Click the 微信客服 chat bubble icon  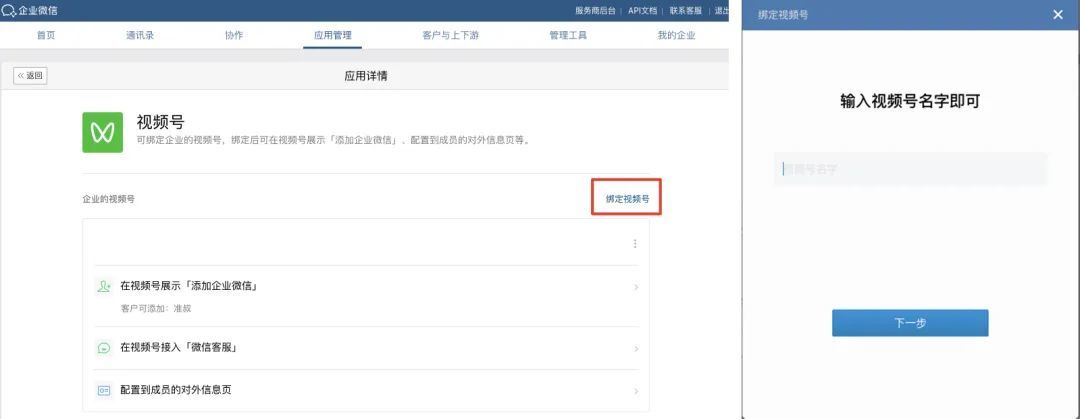(x=104, y=348)
